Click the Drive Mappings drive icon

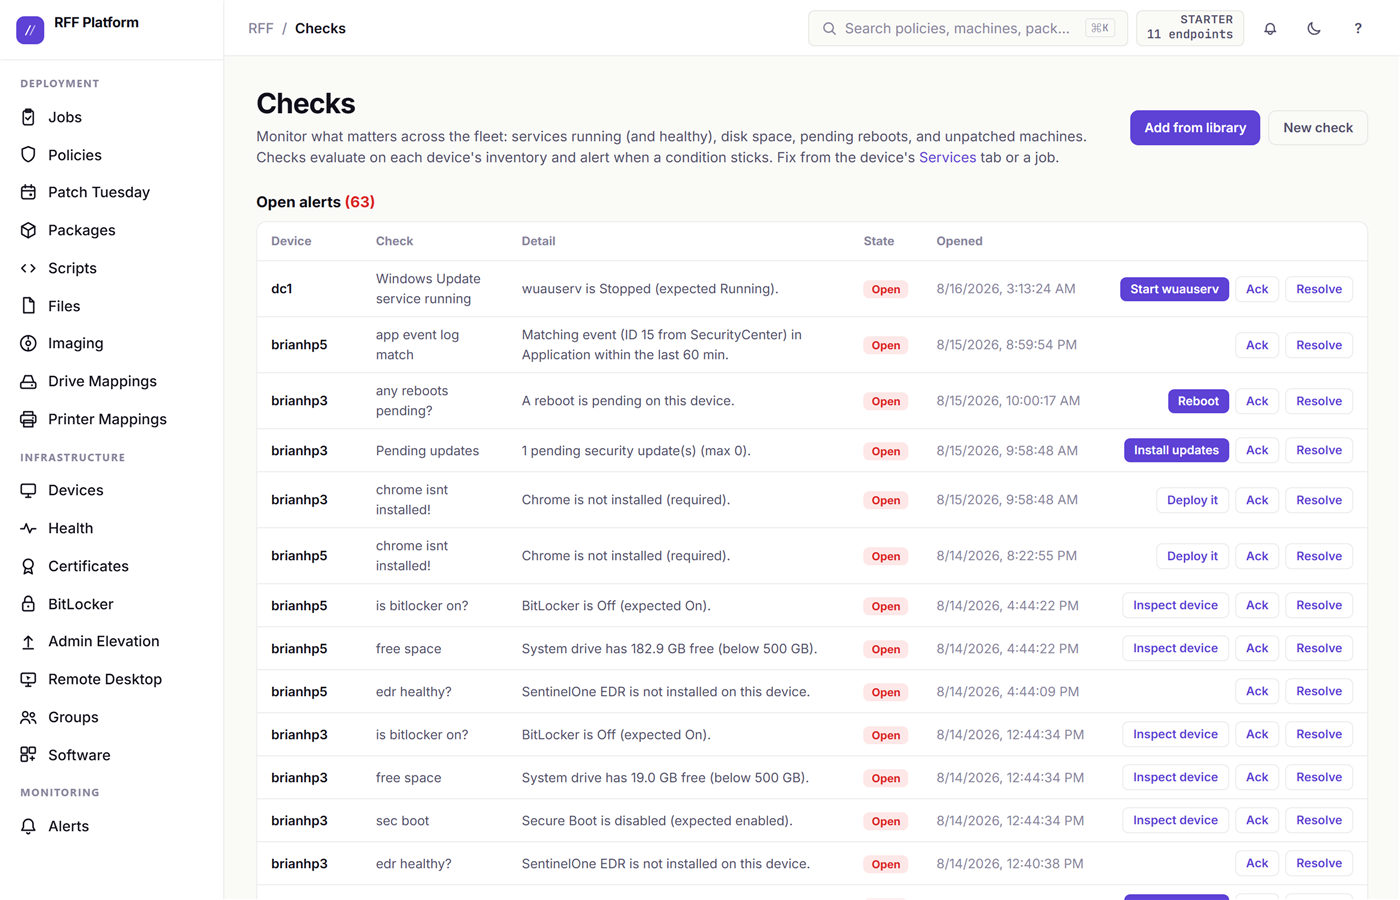click(28, 381)
